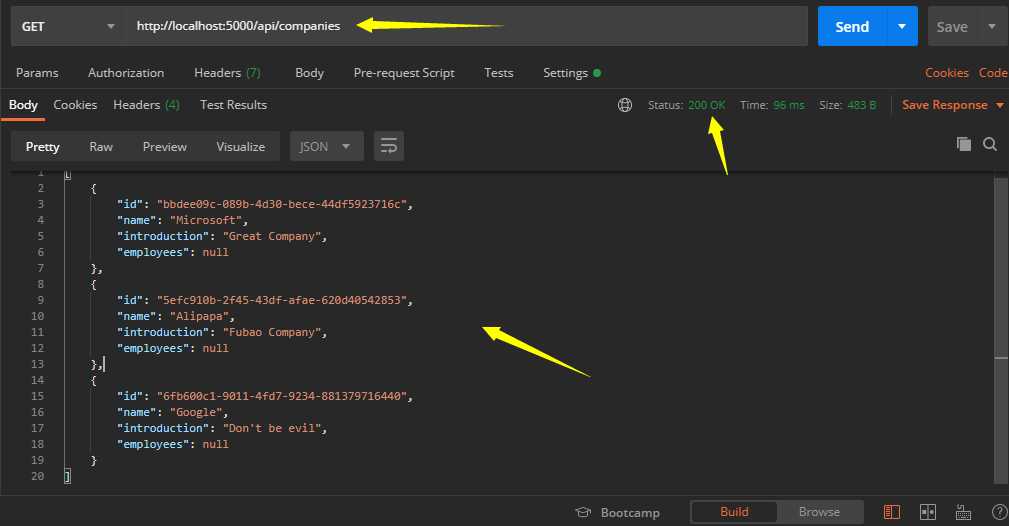Switch to Build mode
Screen dimensions: 1009x526
734,512
